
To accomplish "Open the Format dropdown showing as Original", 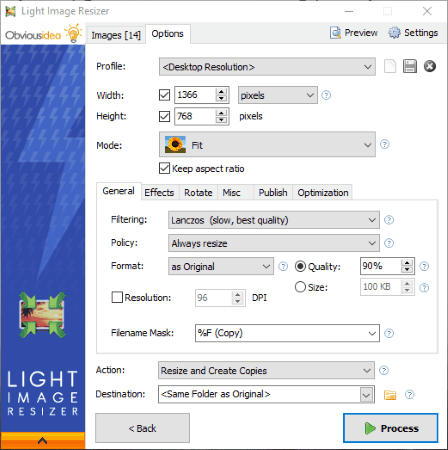I will tap(221, 266).
